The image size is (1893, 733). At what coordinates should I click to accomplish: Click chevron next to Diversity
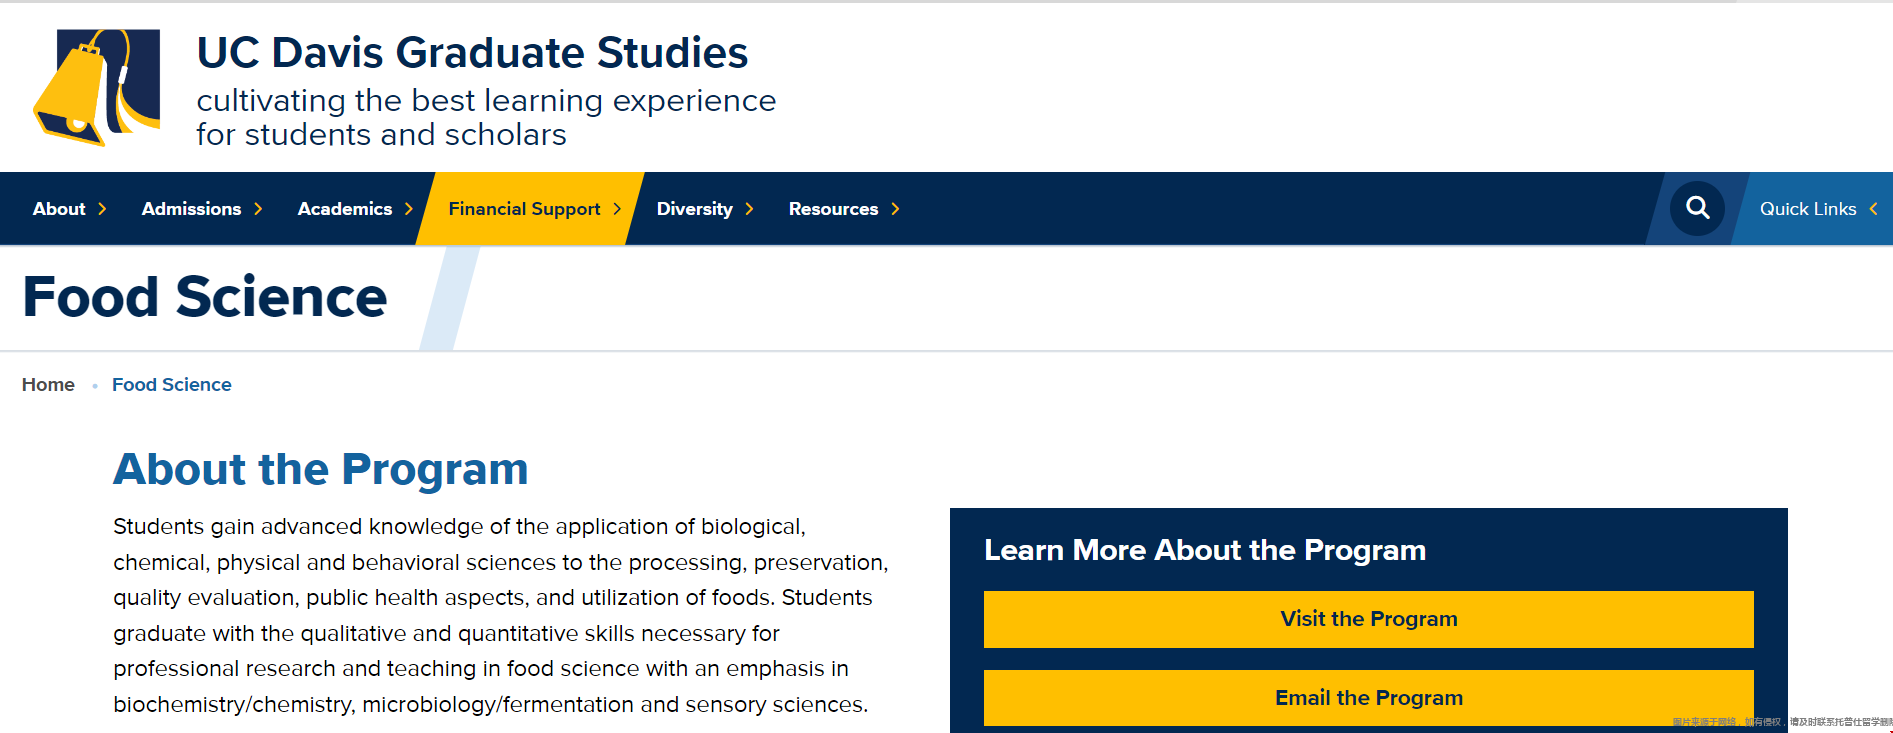pyautogui.click(x=749, y=209)
